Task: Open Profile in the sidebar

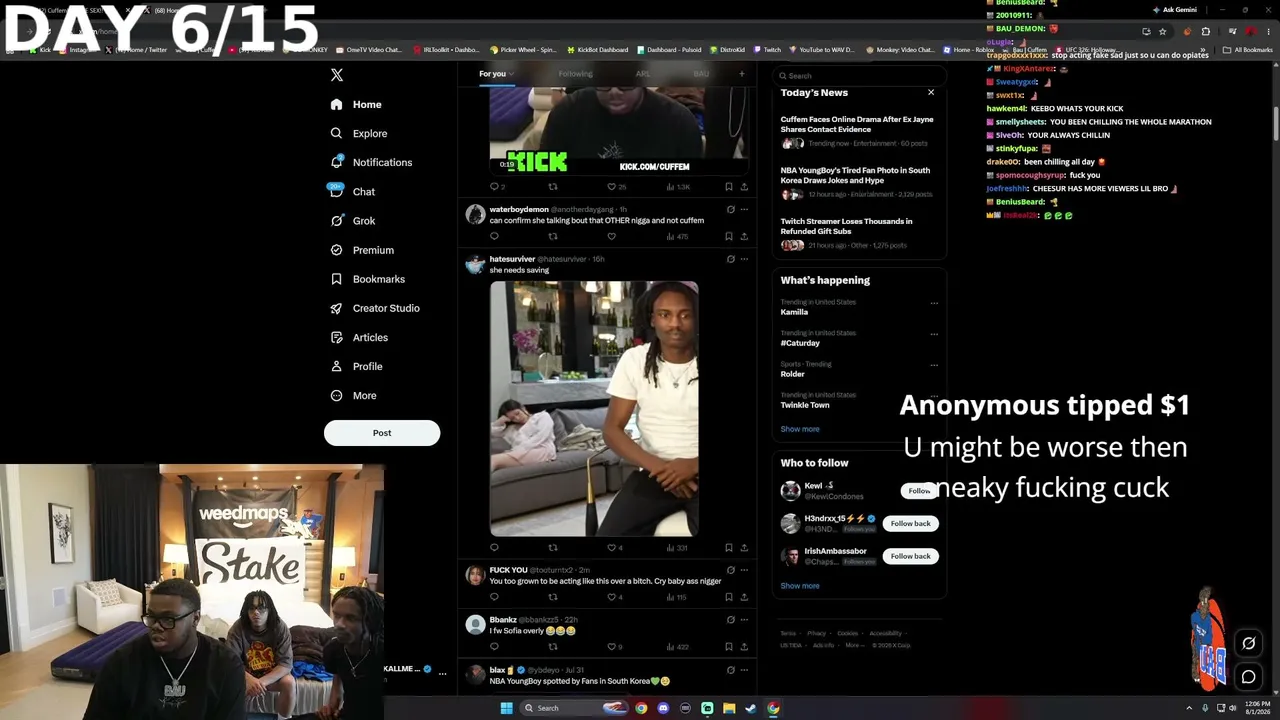Action: point(356,366)
